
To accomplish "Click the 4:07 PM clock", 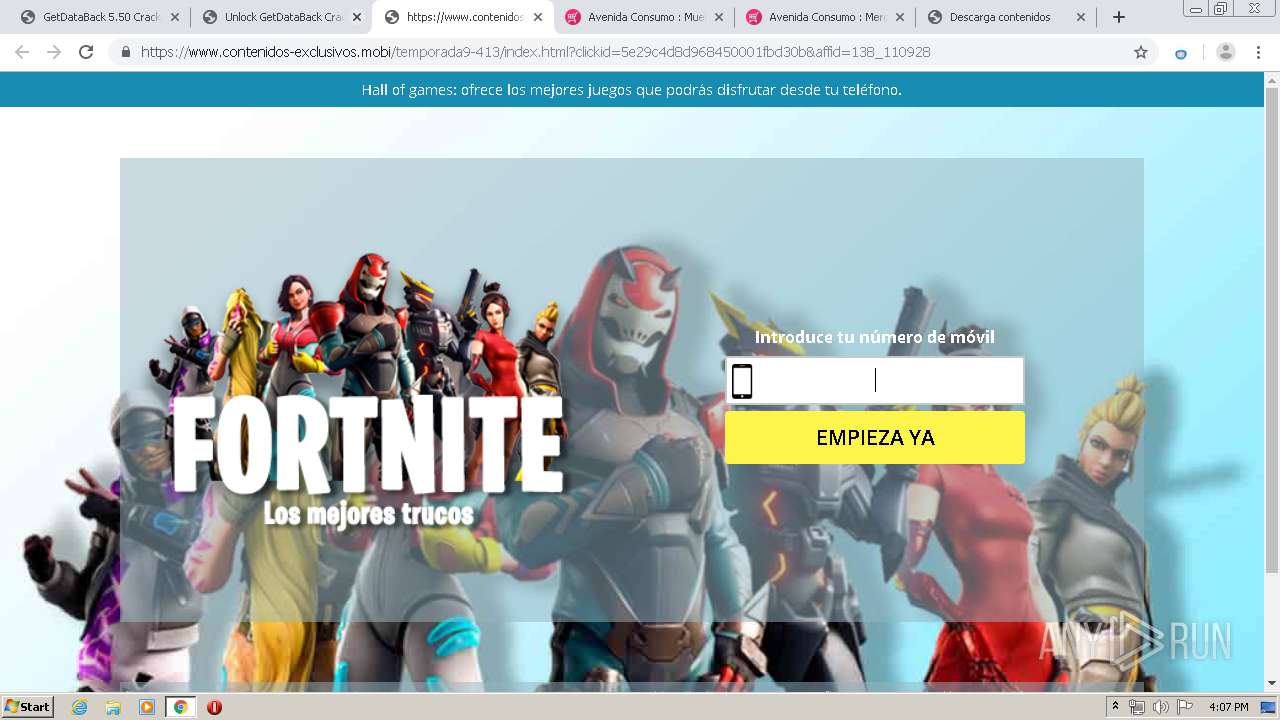I will click(x=1229, y=707).
